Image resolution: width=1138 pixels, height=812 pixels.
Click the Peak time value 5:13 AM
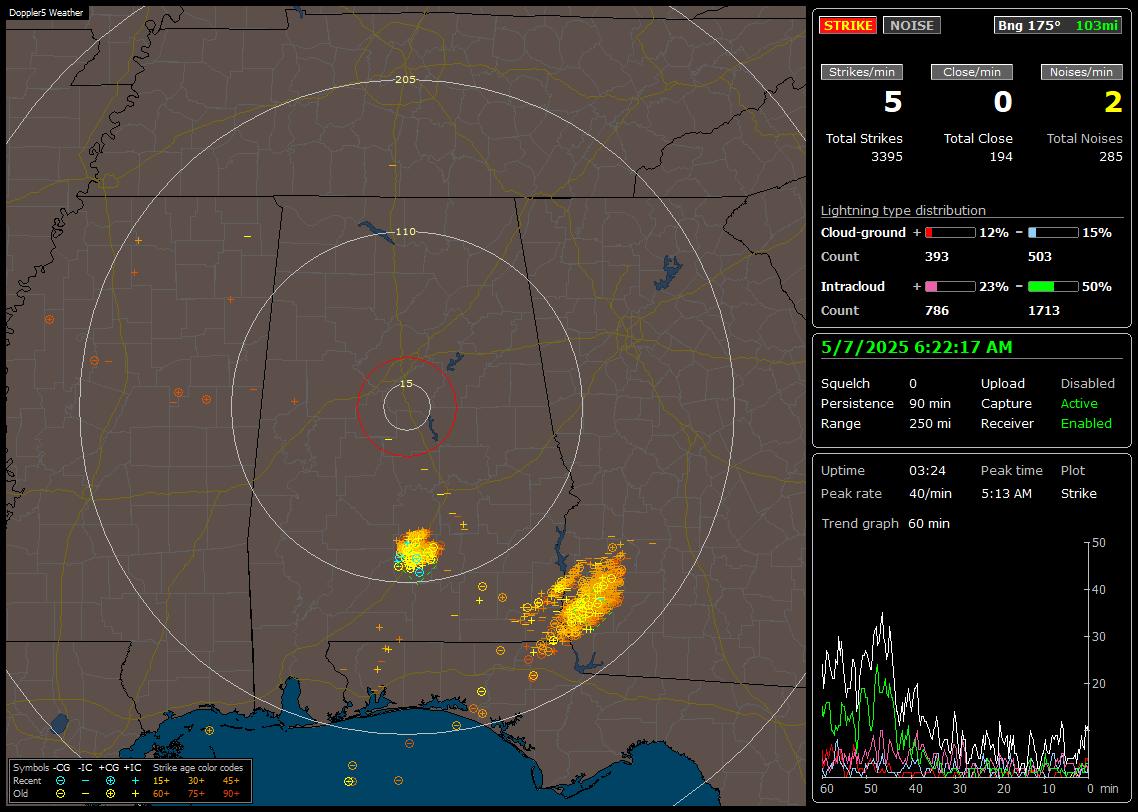1007,493
